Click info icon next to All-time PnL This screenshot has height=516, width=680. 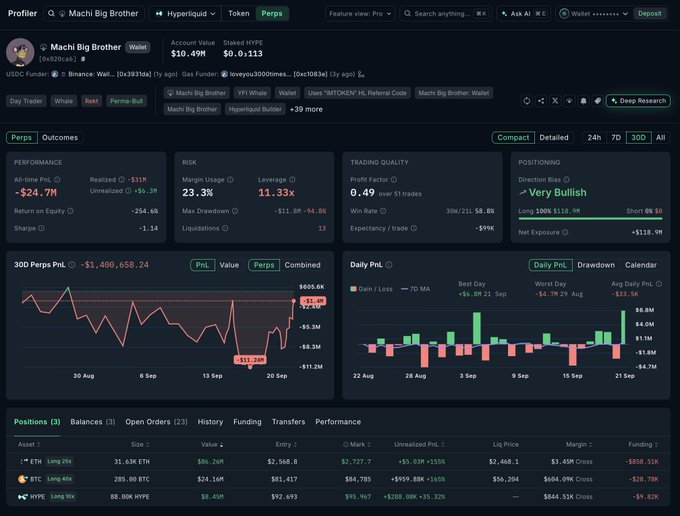[57, 180]
